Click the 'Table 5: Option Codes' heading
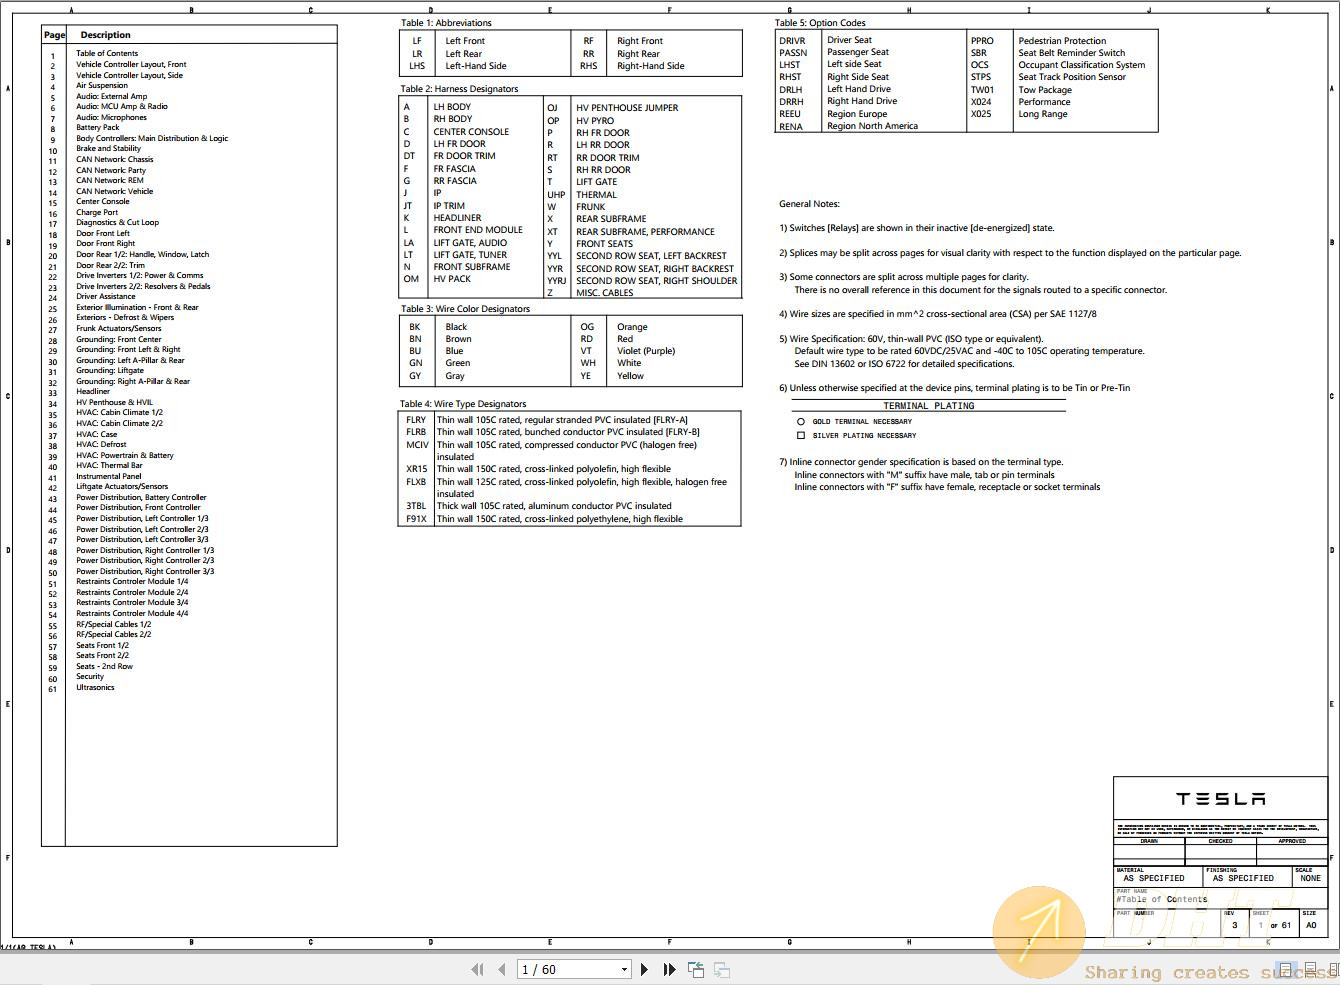Viewport: 1340px width, 985px height. coord(820,23)
